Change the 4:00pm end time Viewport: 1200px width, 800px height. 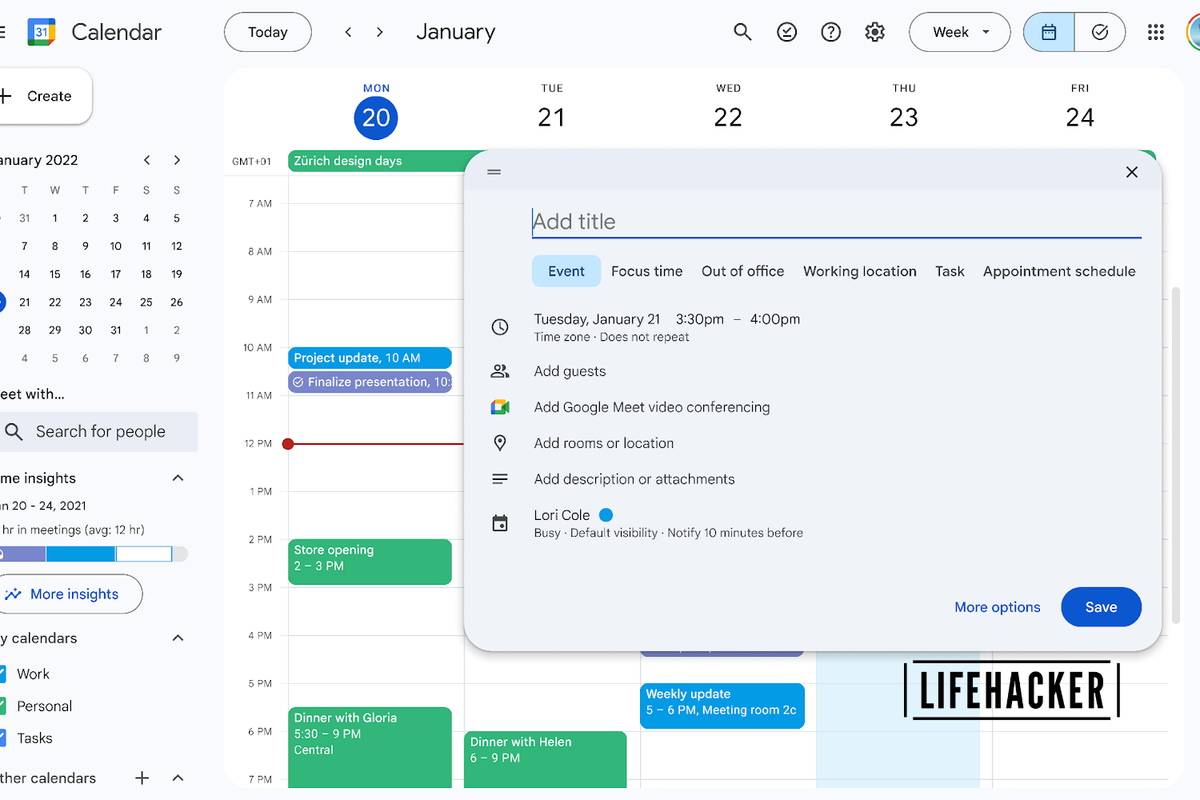775,319
